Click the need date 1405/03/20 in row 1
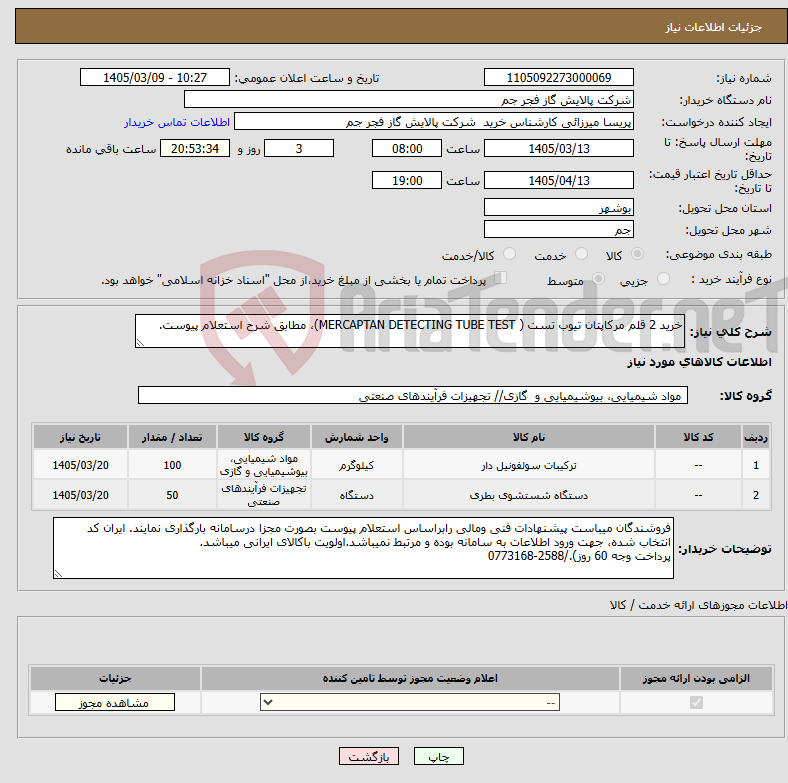Viewport: 788px width, 783px height. click(80, 465)
